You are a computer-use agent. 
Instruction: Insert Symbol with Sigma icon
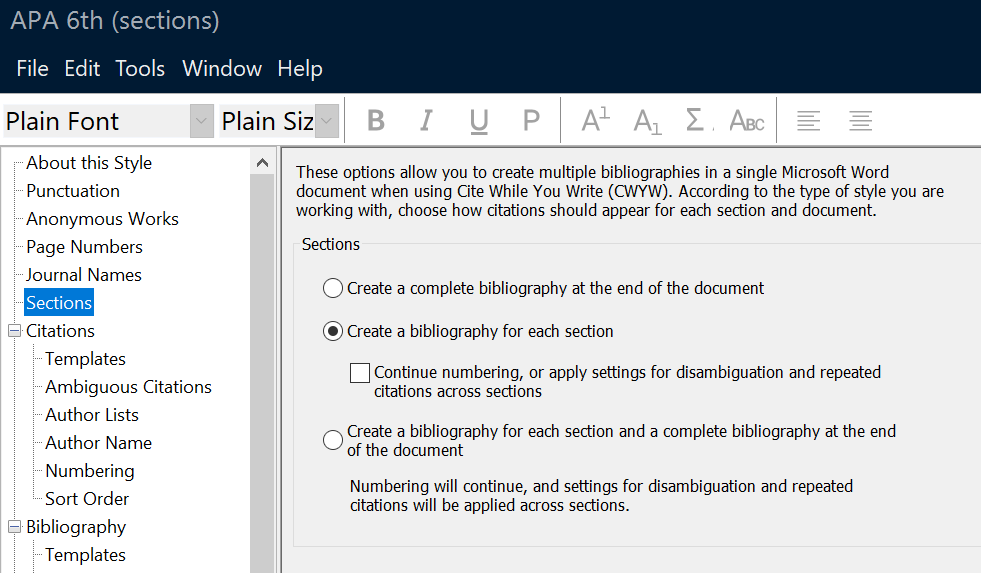point(698,120)
